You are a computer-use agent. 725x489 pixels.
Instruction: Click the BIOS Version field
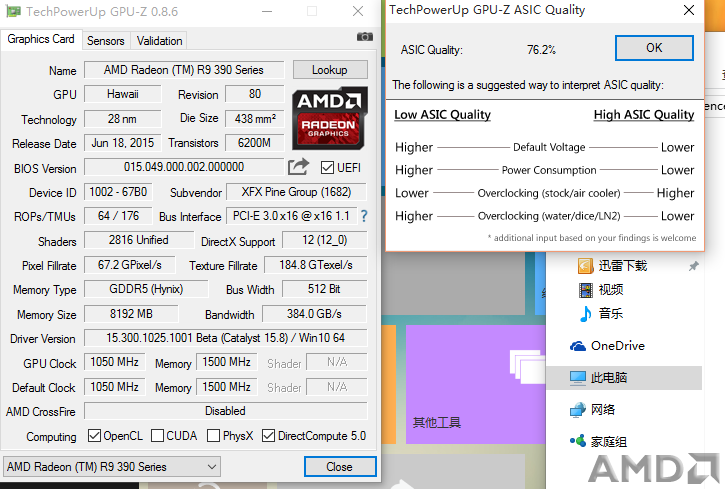coord(184,167)
